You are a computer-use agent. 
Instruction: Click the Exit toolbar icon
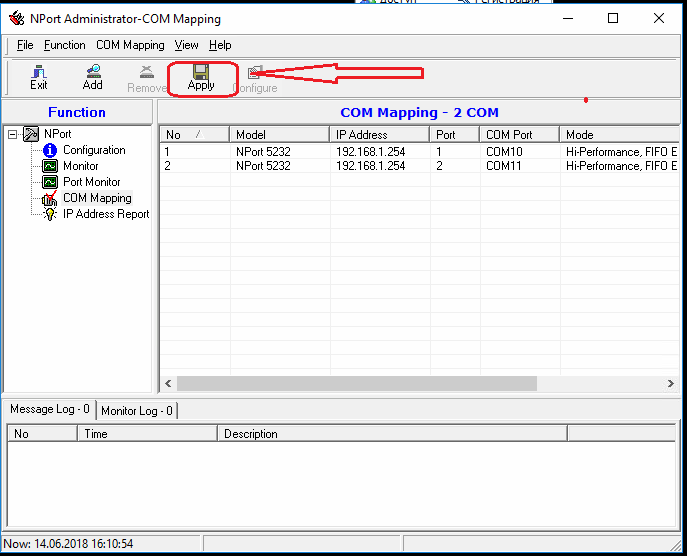[x=38, y=77]
